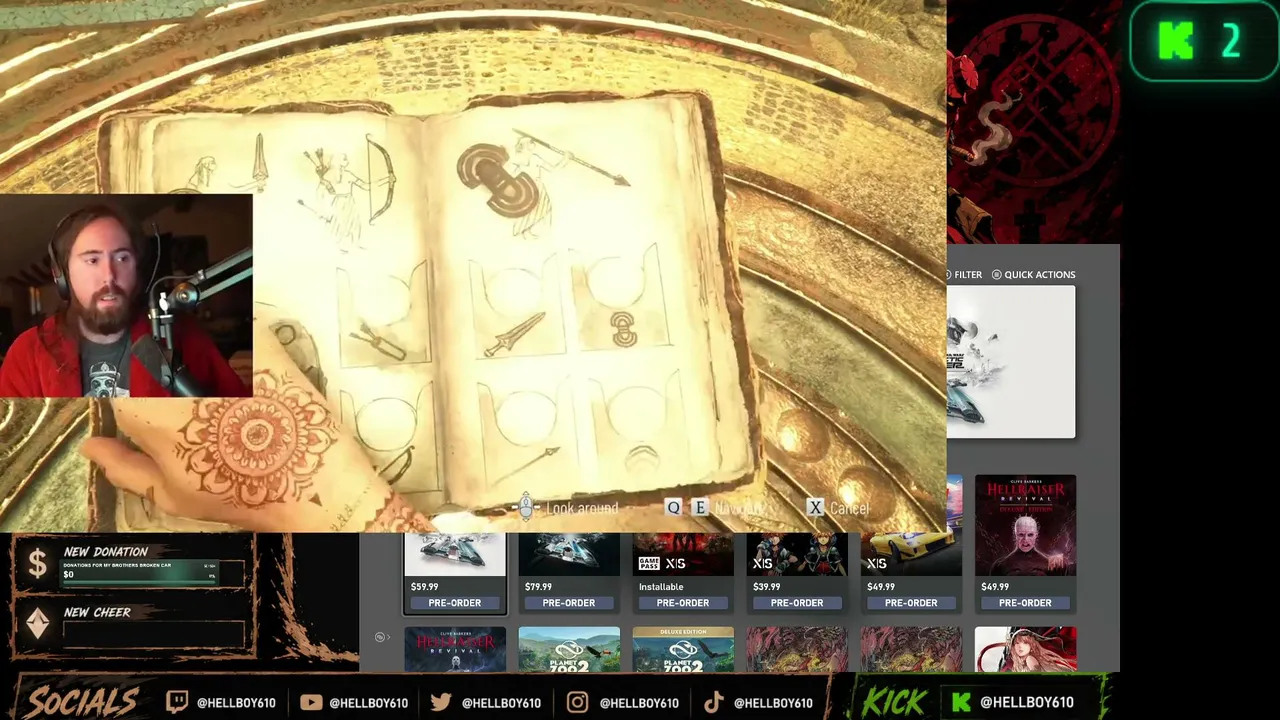Click the Look around prompt text
1280x720 pixels.
pyautogui.click(x=582, y=509)
